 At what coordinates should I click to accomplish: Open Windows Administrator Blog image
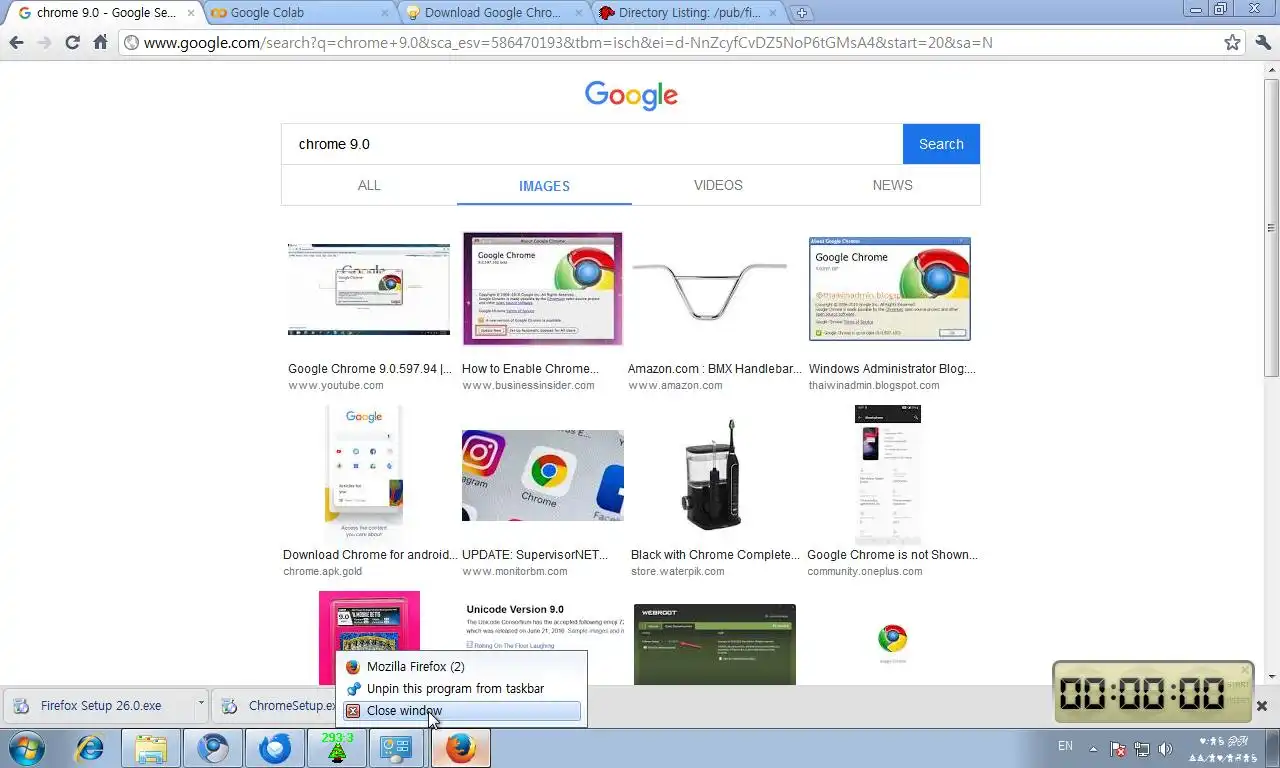point(889,289)
